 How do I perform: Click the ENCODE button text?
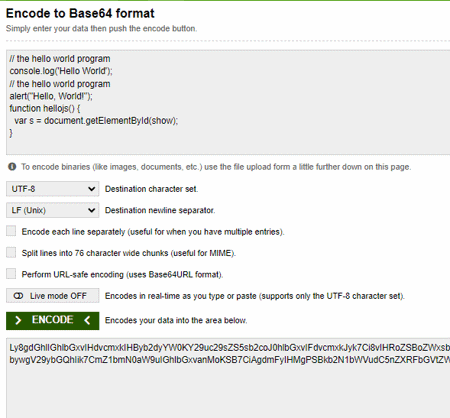[53, 320]
